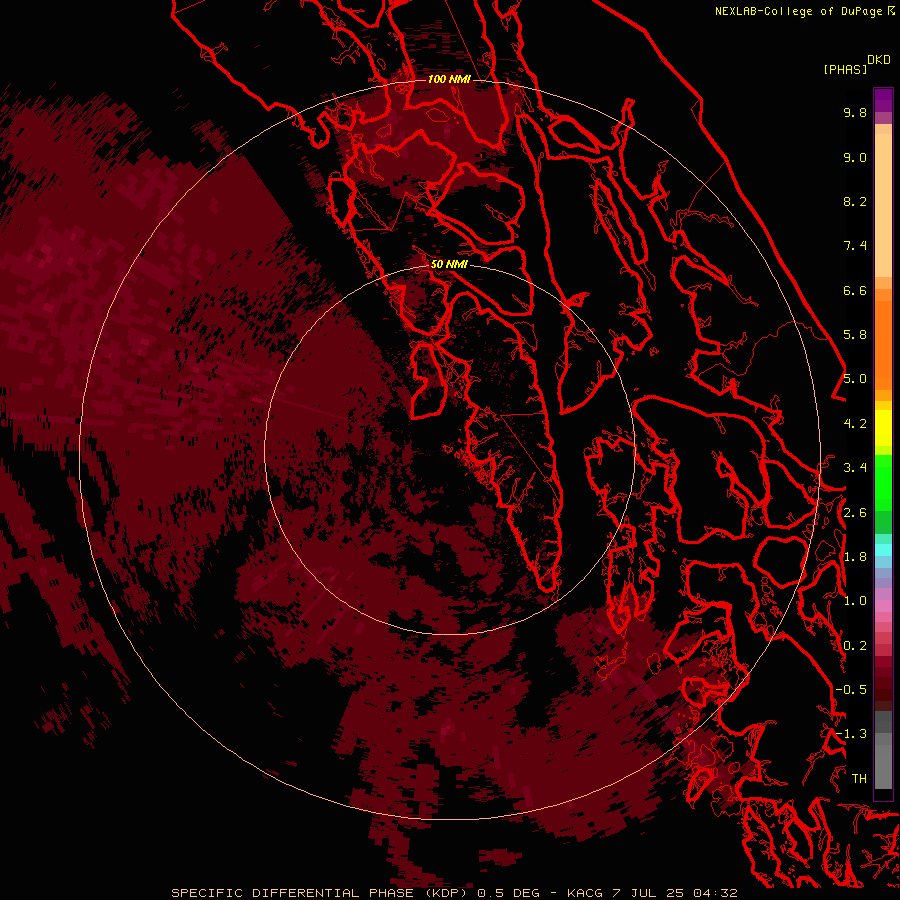Click the 9.8 value on the color scale
Image resolution: width=900 pixels, height=900 pixels.
855,112
